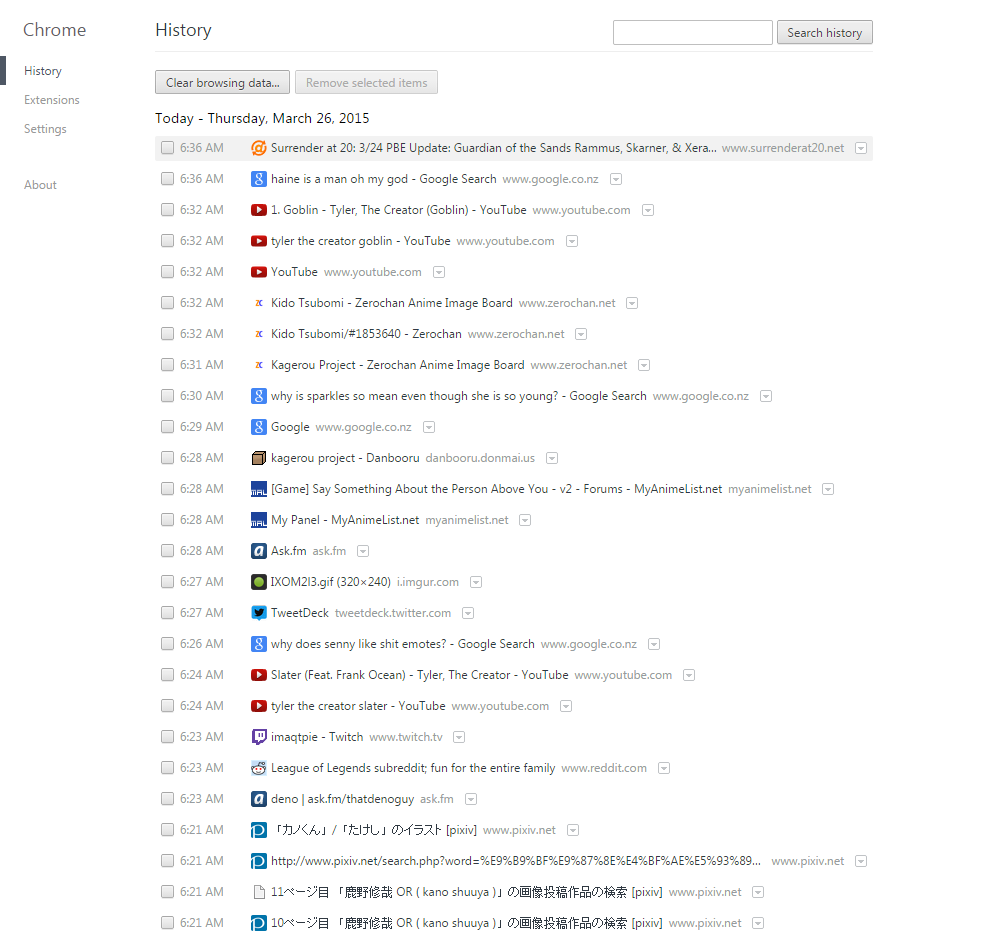Click YouTube icon for '1. Goblin' entry
The width and height of the screenshot is (989, 938).
259,210
